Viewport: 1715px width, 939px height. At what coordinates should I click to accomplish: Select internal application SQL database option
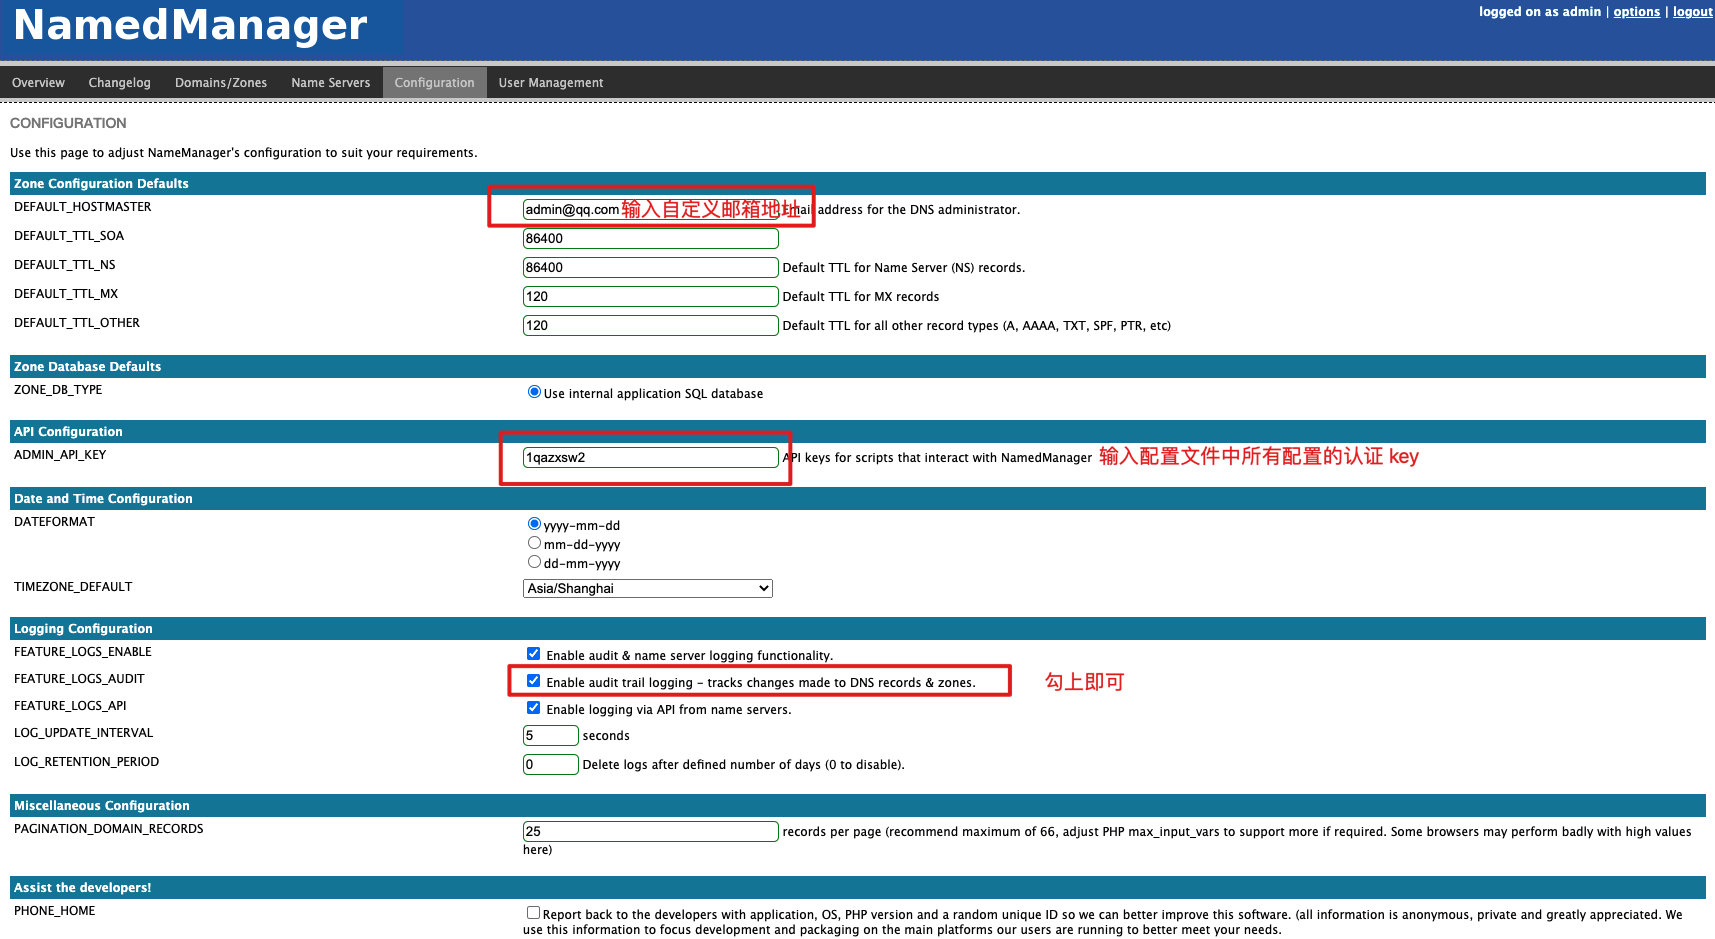[534, 391]
